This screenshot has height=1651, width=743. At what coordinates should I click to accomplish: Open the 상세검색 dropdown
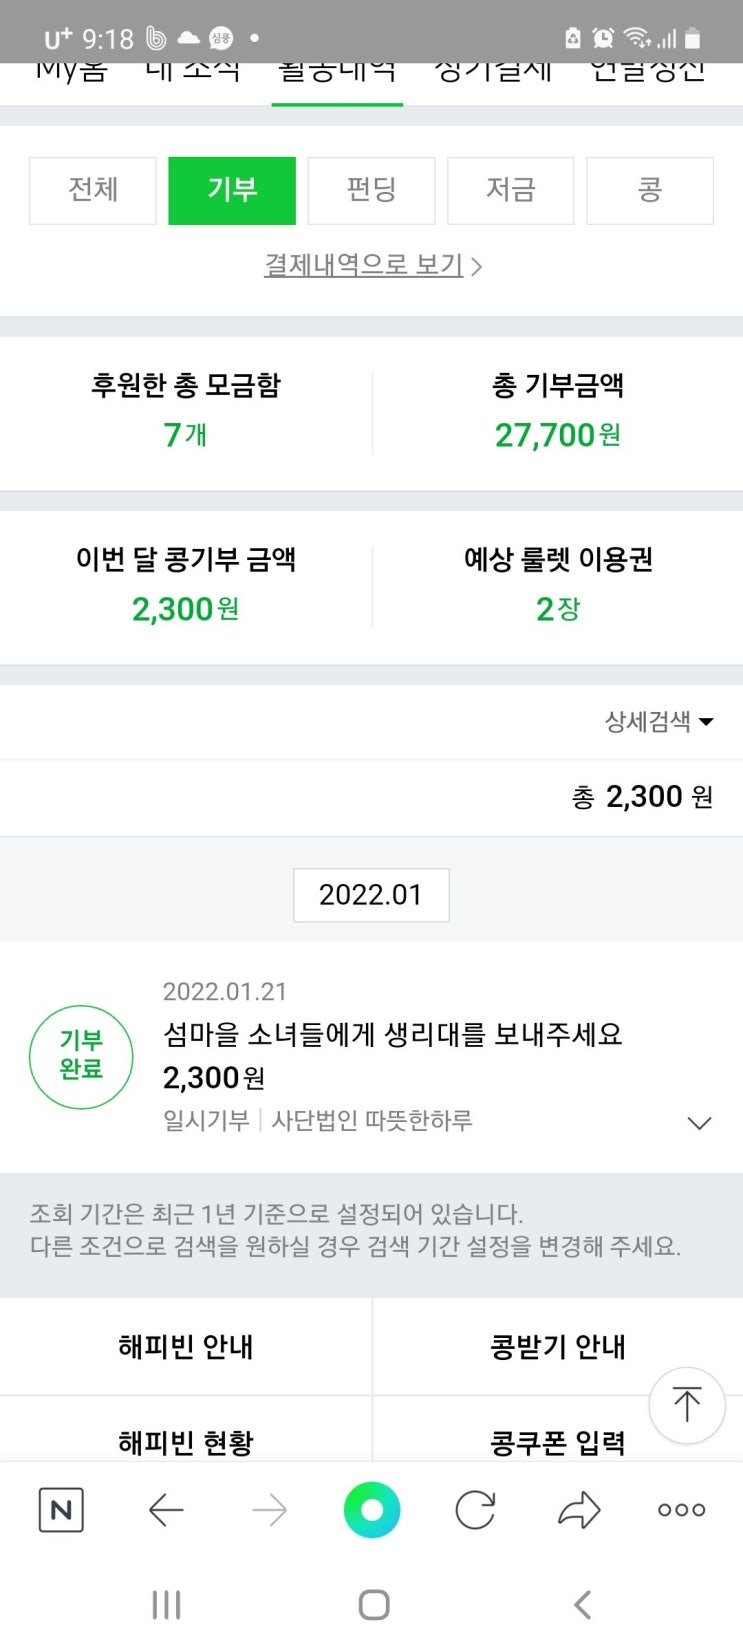pos(659,721)
